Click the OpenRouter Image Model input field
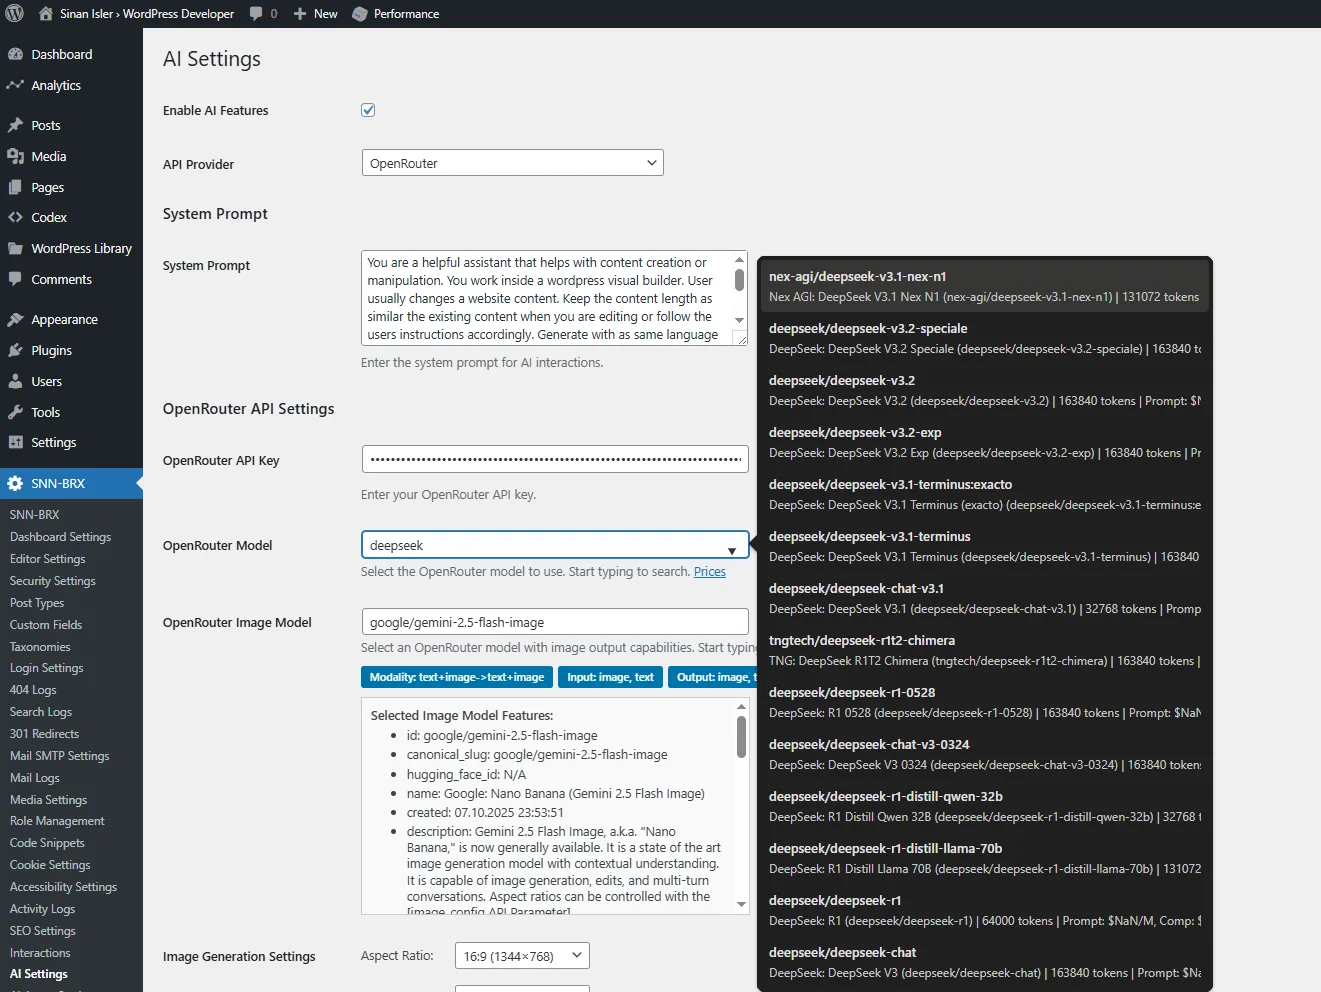This screenshot has width=1321, height=992. pyautogui.click(x=554, y=622)
